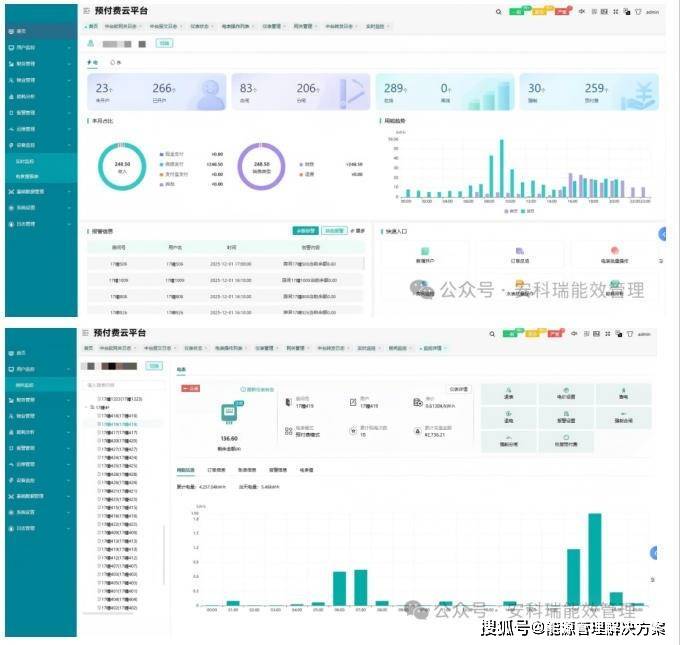
Task: Click the search input above meter tree
Action: [x=120, y=384]
